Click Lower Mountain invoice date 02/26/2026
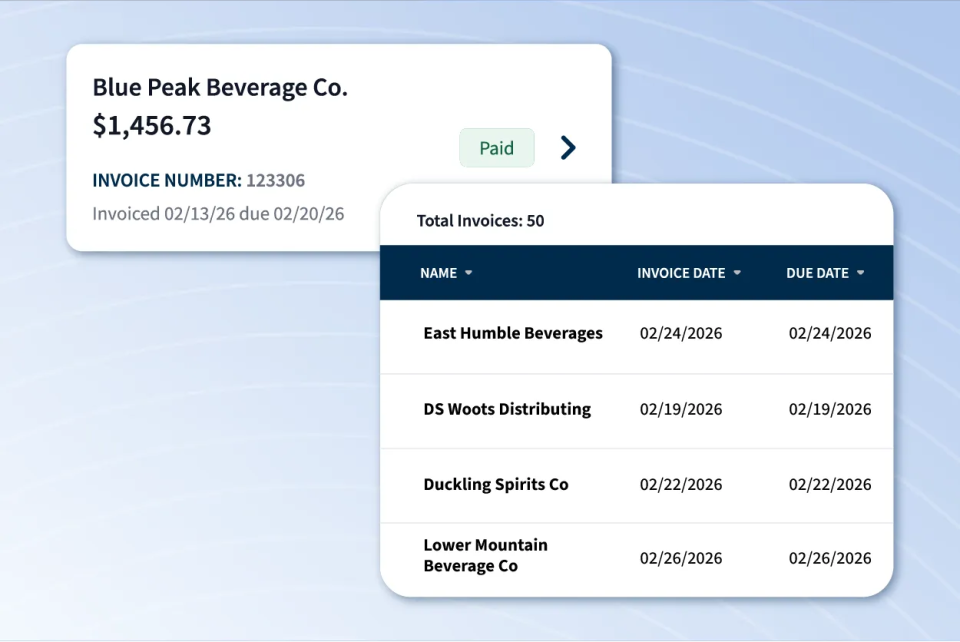This screenshot has height=642, width=960. click(x=681, y=558)
